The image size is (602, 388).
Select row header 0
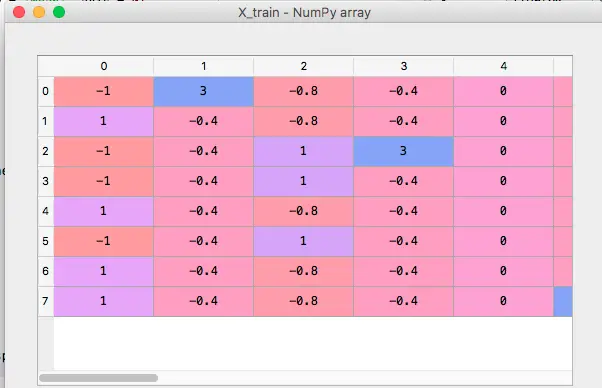pyautogui.click(x=46, y=91)
